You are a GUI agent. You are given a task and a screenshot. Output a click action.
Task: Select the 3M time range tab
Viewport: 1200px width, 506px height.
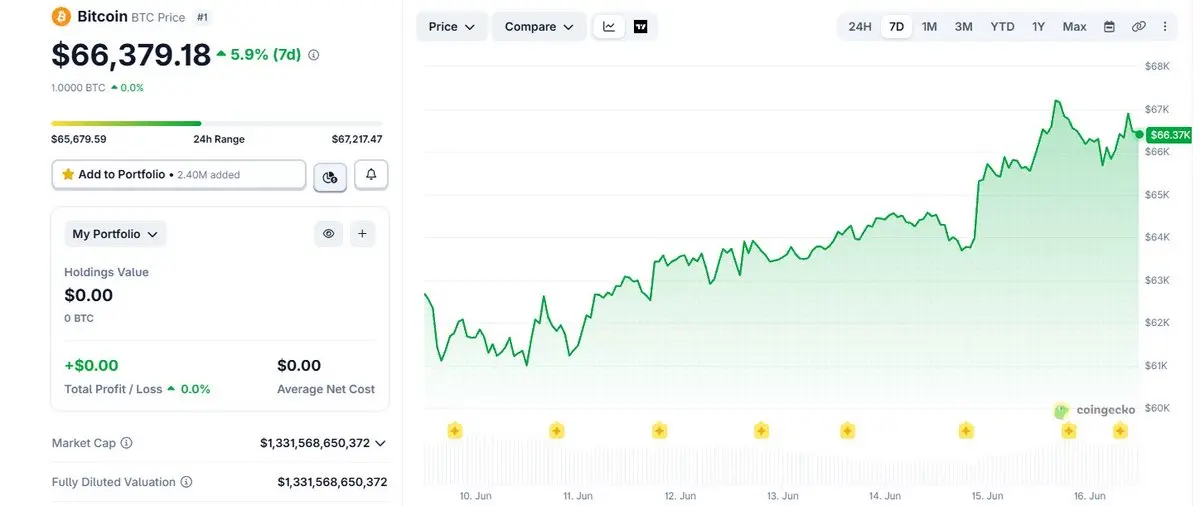pos(963,27)
